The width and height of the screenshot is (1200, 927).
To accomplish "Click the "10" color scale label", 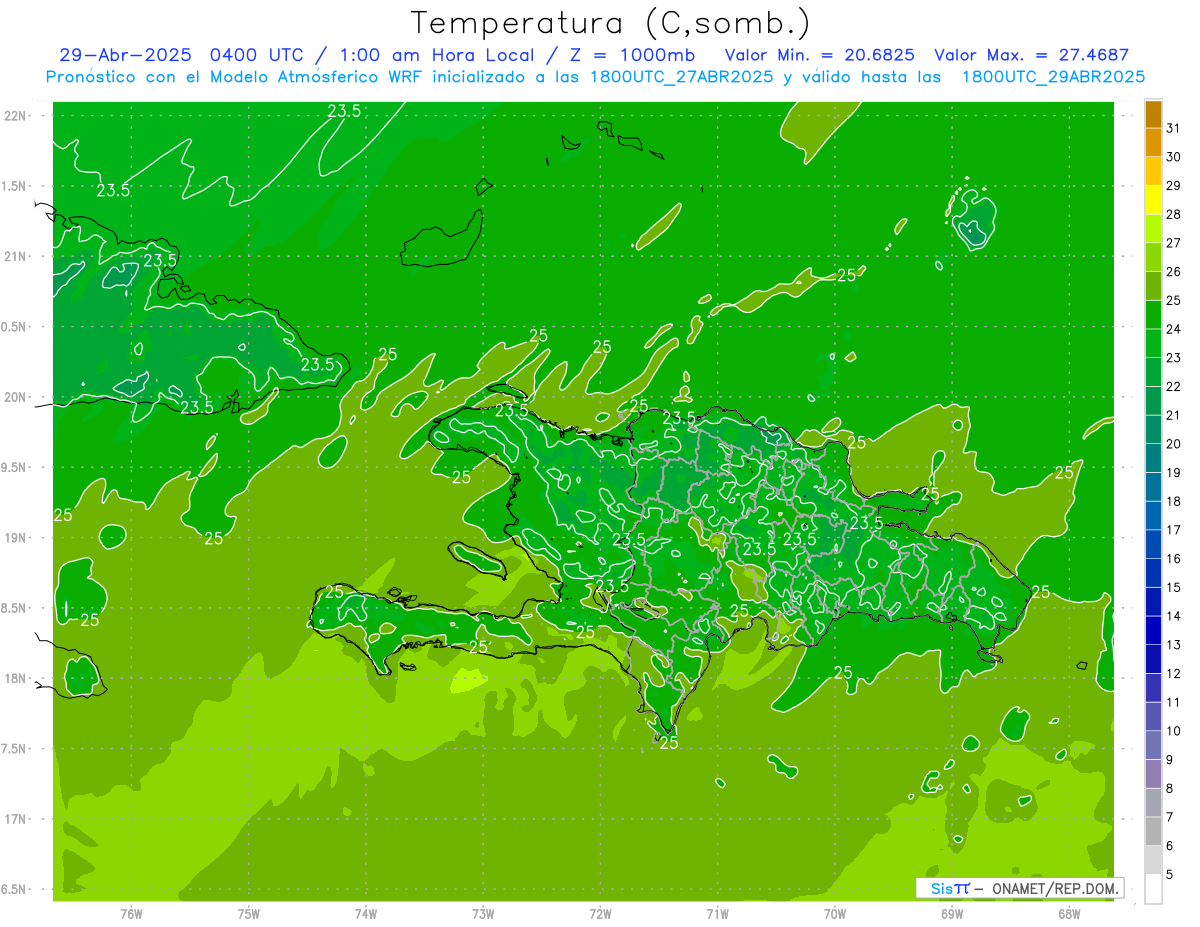I will pyautogui.click(x=1174, y=731).
